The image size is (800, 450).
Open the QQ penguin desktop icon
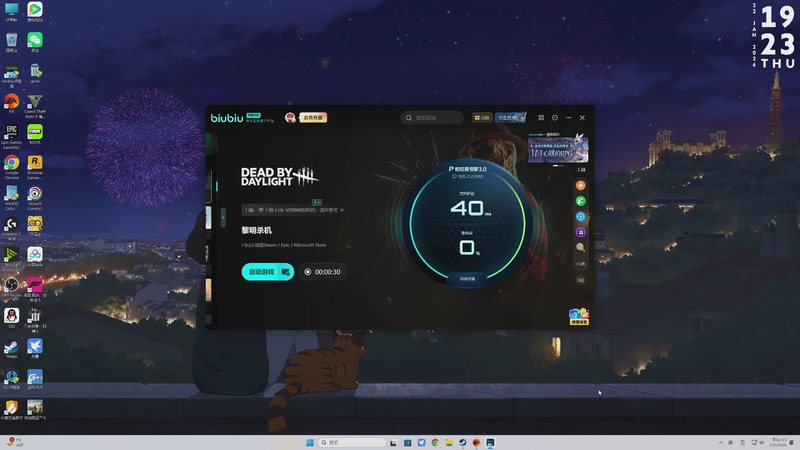11,318
